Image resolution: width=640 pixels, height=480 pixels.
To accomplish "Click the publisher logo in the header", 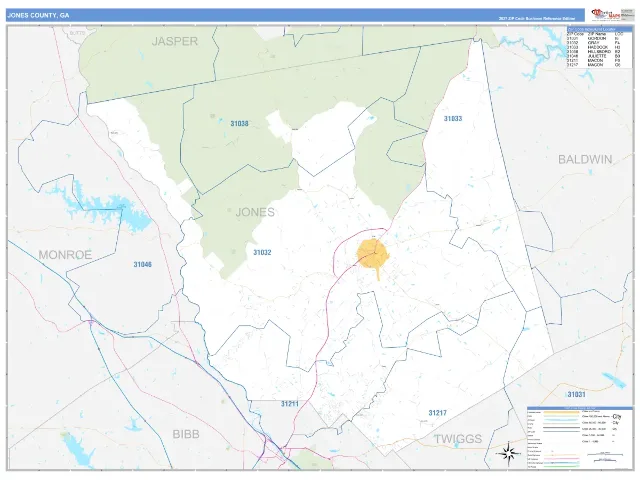I will (606, 15).
